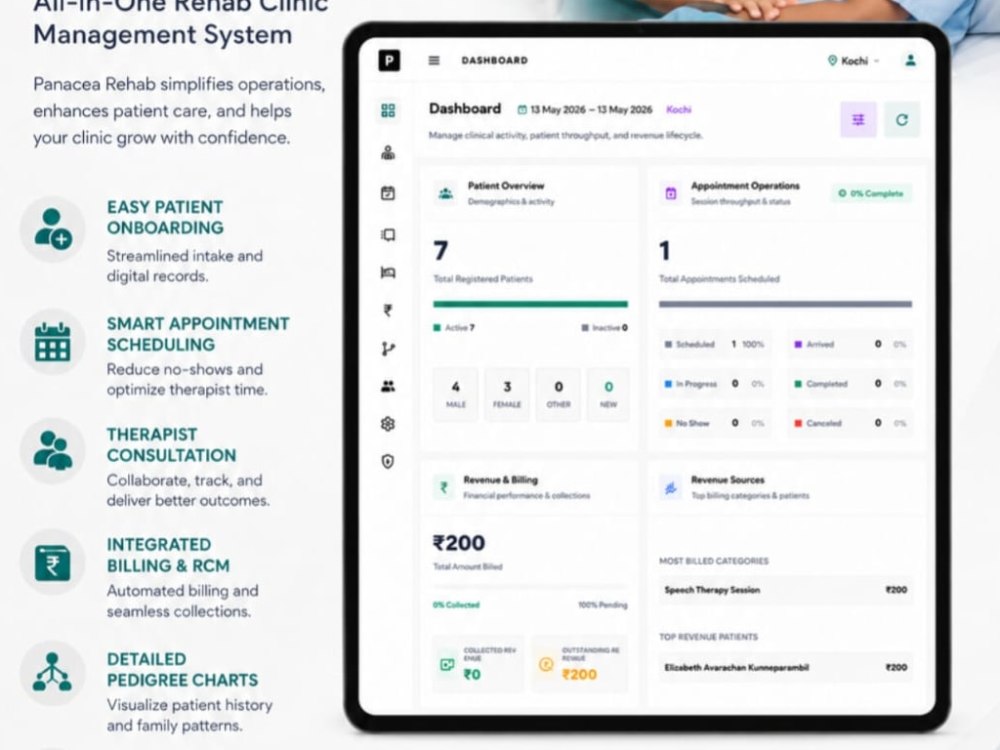Image resolution: width=1000 pixels, height=750 pixels.
Task: Click the In Progress status row
Action: pyautogui.click(x=714, y=384)
